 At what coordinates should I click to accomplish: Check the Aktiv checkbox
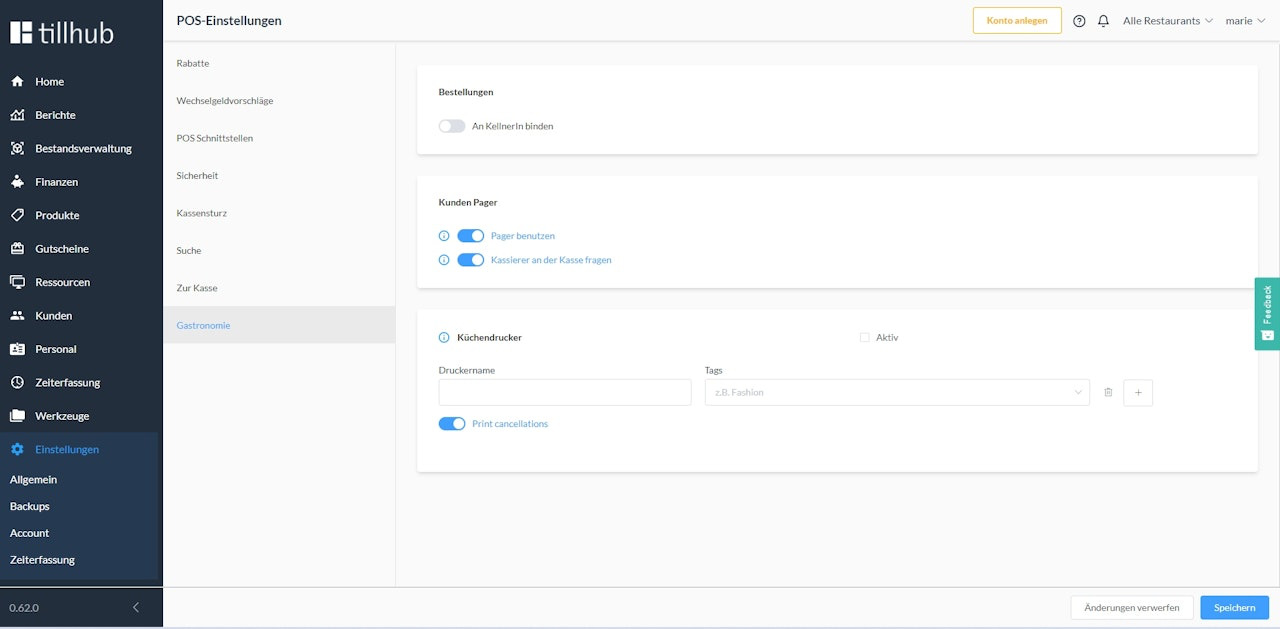coord(864,338)
